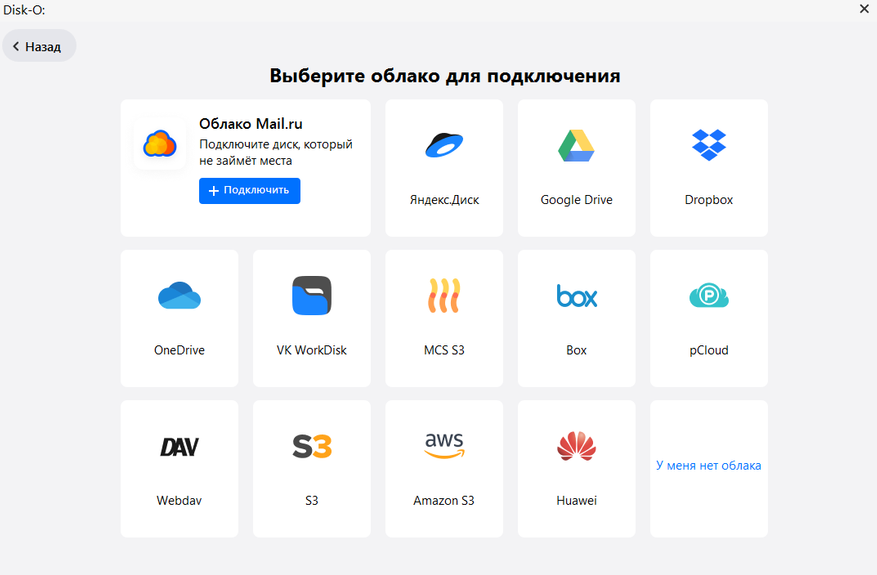
Task: Click the Подключить button
Action: click(x=249, y=191)
